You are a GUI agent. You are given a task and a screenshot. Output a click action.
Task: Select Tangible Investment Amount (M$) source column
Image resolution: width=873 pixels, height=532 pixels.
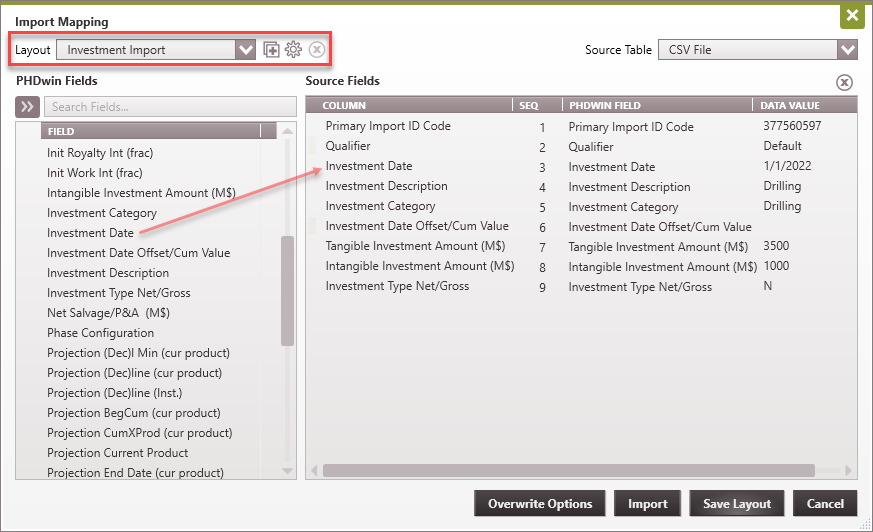pos(415,246)
